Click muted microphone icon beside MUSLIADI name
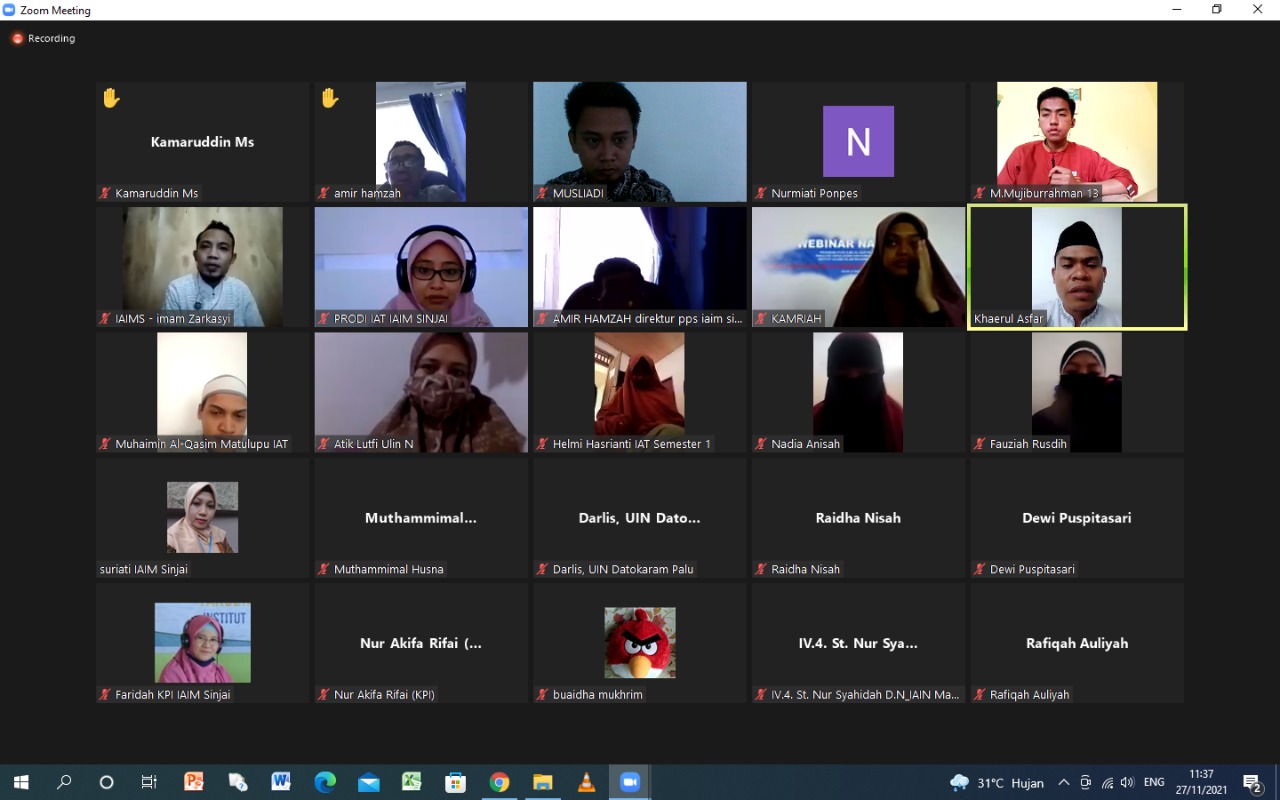The height and width of the screenshot is (800, 1280). [542, 193]
